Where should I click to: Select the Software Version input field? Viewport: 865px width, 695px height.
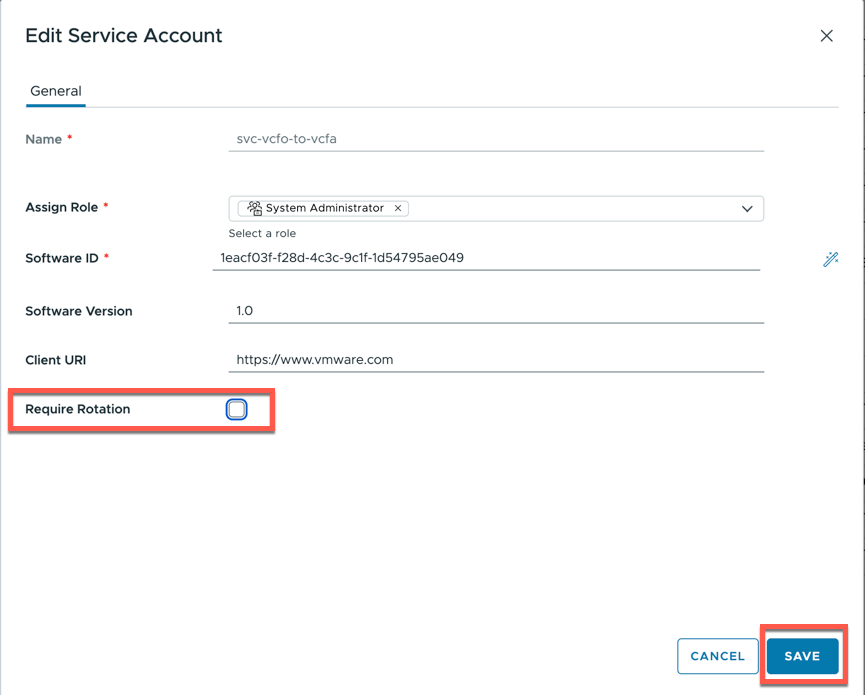495,311
